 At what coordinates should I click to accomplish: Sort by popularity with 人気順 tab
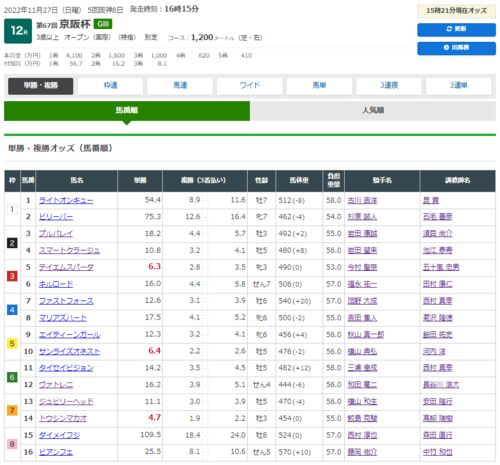373,111
